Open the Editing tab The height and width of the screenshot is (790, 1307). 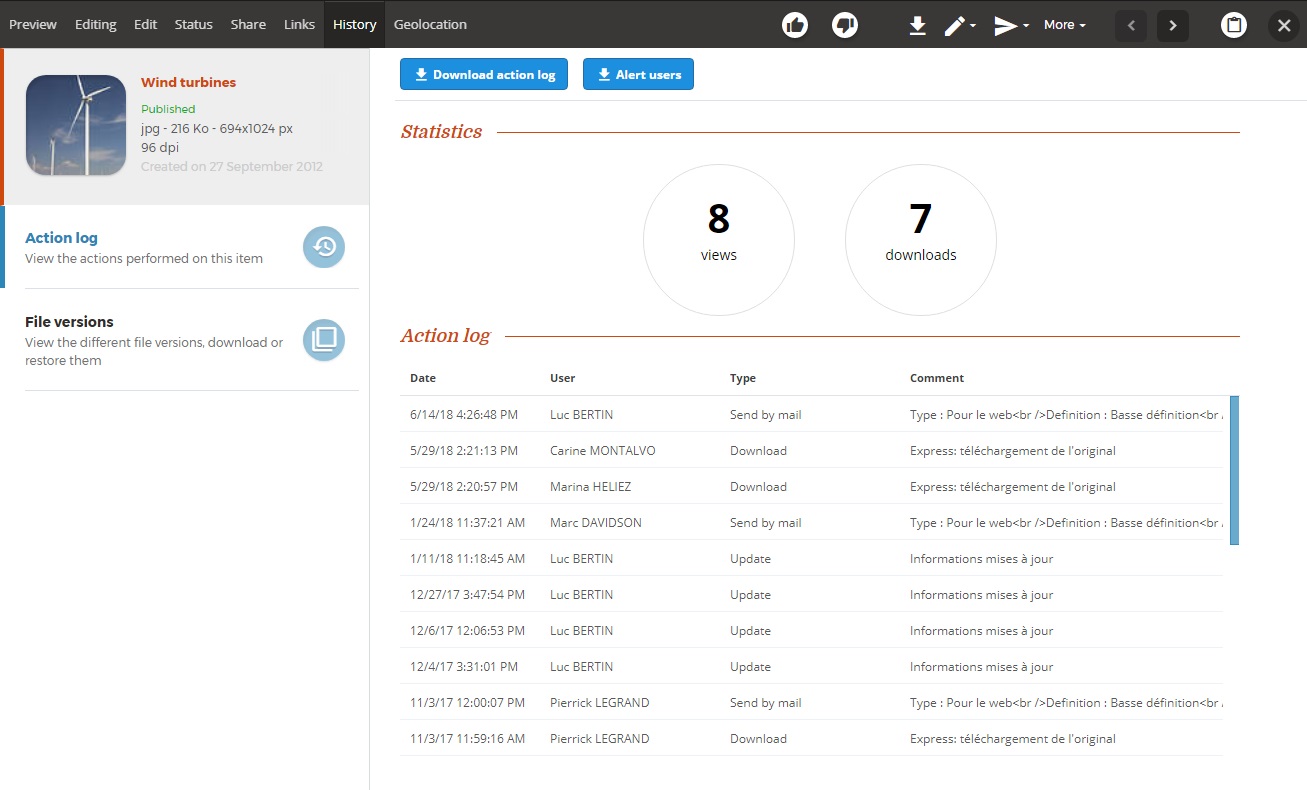tap(96, 24)
